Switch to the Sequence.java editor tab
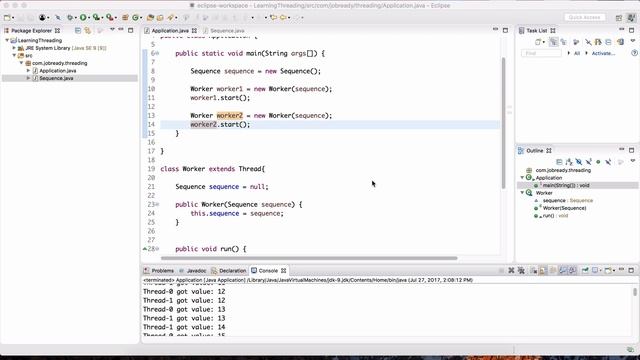The width and height of the screenshot is (640, 360). click(x=227, y=31)
